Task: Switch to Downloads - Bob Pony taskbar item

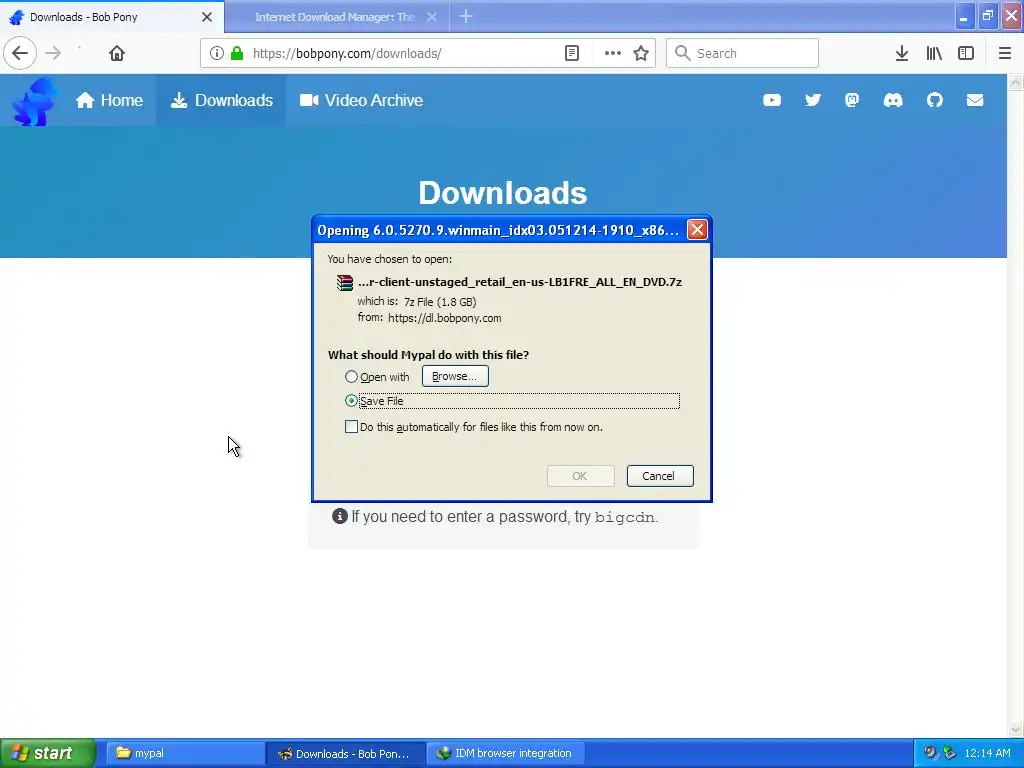Action: (x=346, y=753)
